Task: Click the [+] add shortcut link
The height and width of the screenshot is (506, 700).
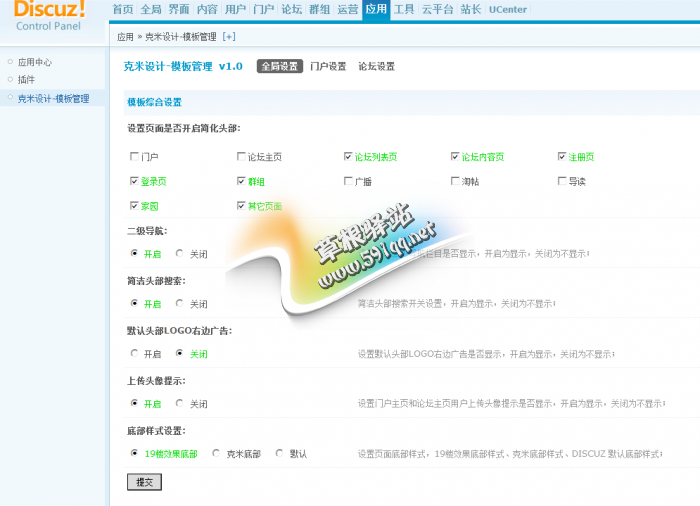Action: click(x=229, y=37)
